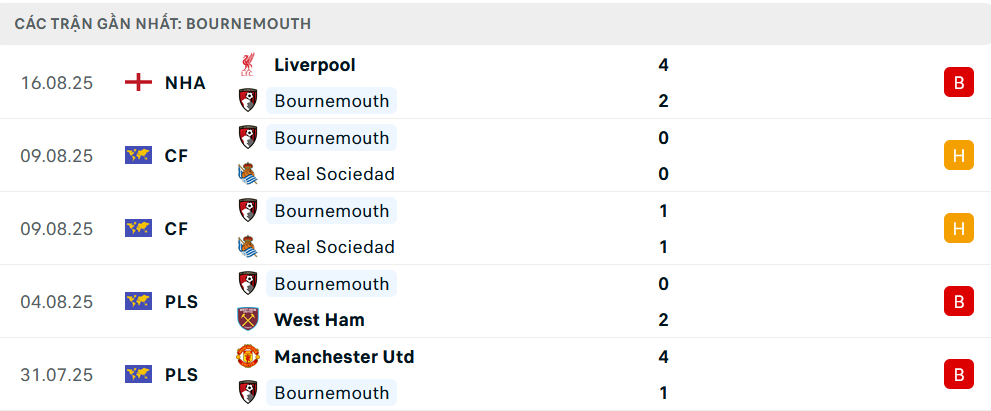Click orange H badge for the 0-0 draw
Image resolution: width=991 pixels, height=411 pixels.
click(958, 155)
